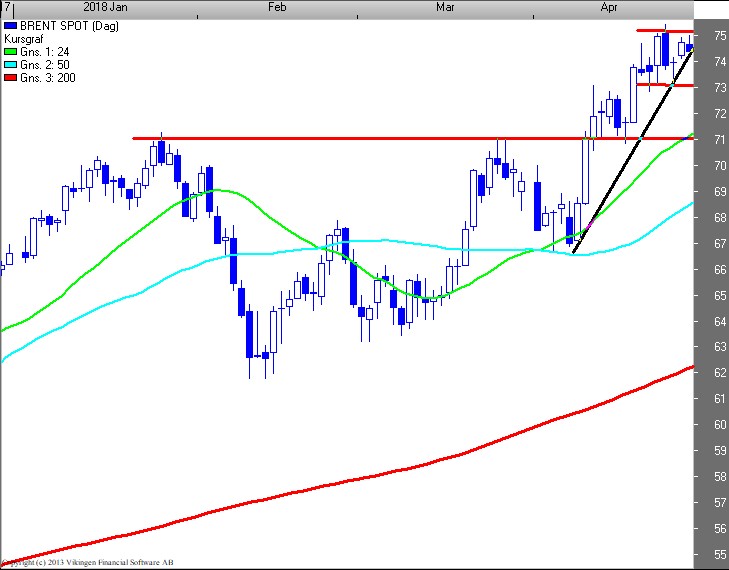Click the red Gns. 3 legend swatch
Viewport: 729px width, 570px height.
click(10, 78)
